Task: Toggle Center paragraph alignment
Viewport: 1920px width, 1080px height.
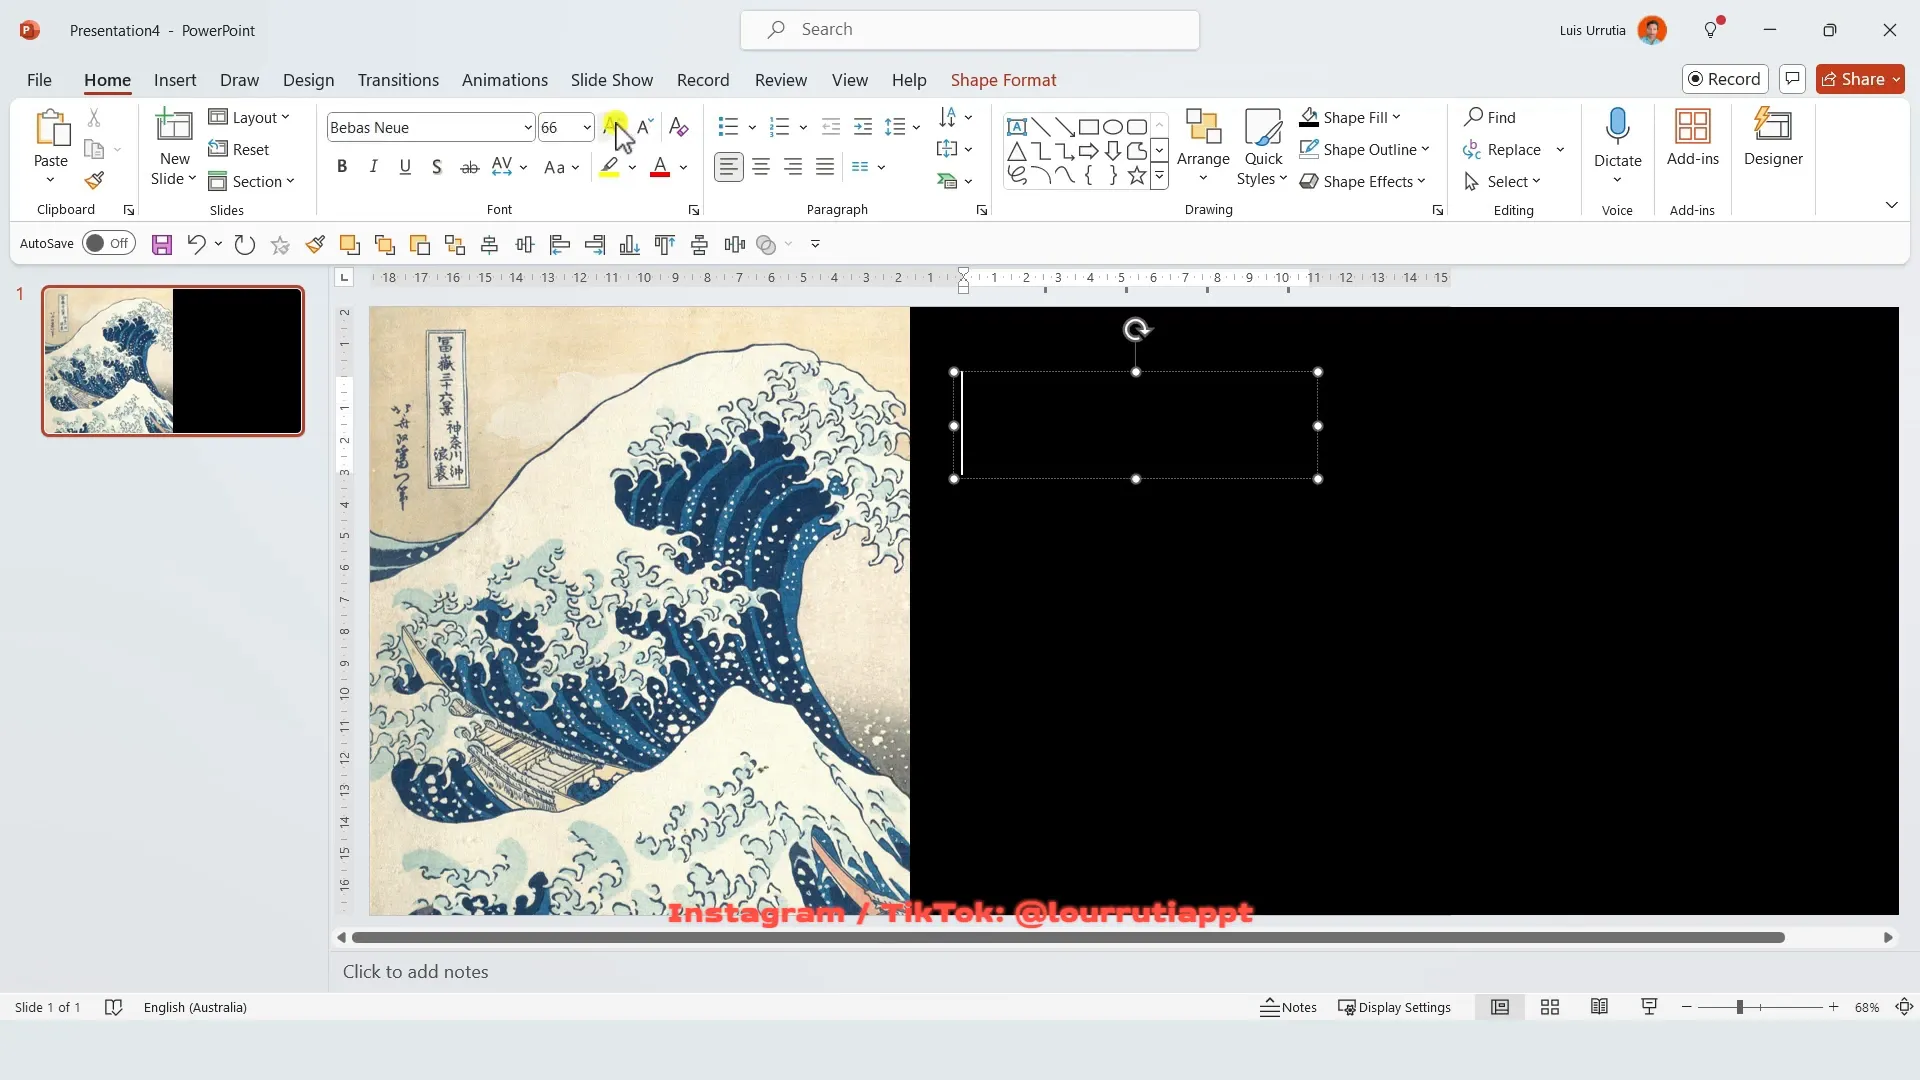Action: coord(761,167)
